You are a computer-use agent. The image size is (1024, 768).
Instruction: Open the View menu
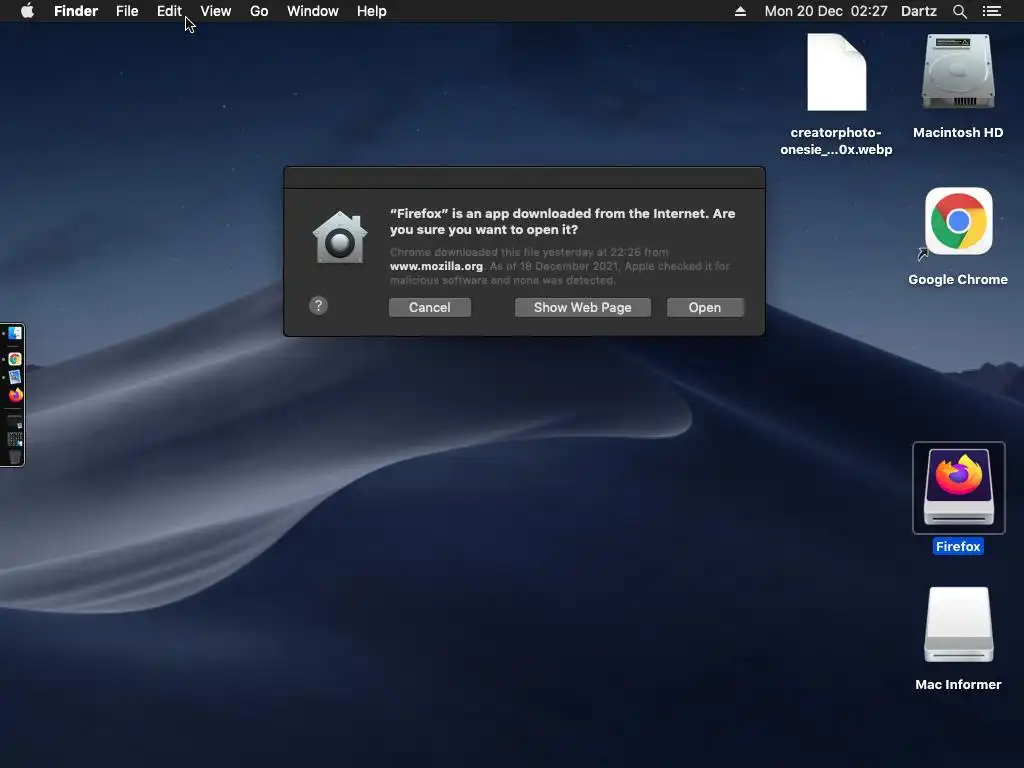(x=216, y=11)
